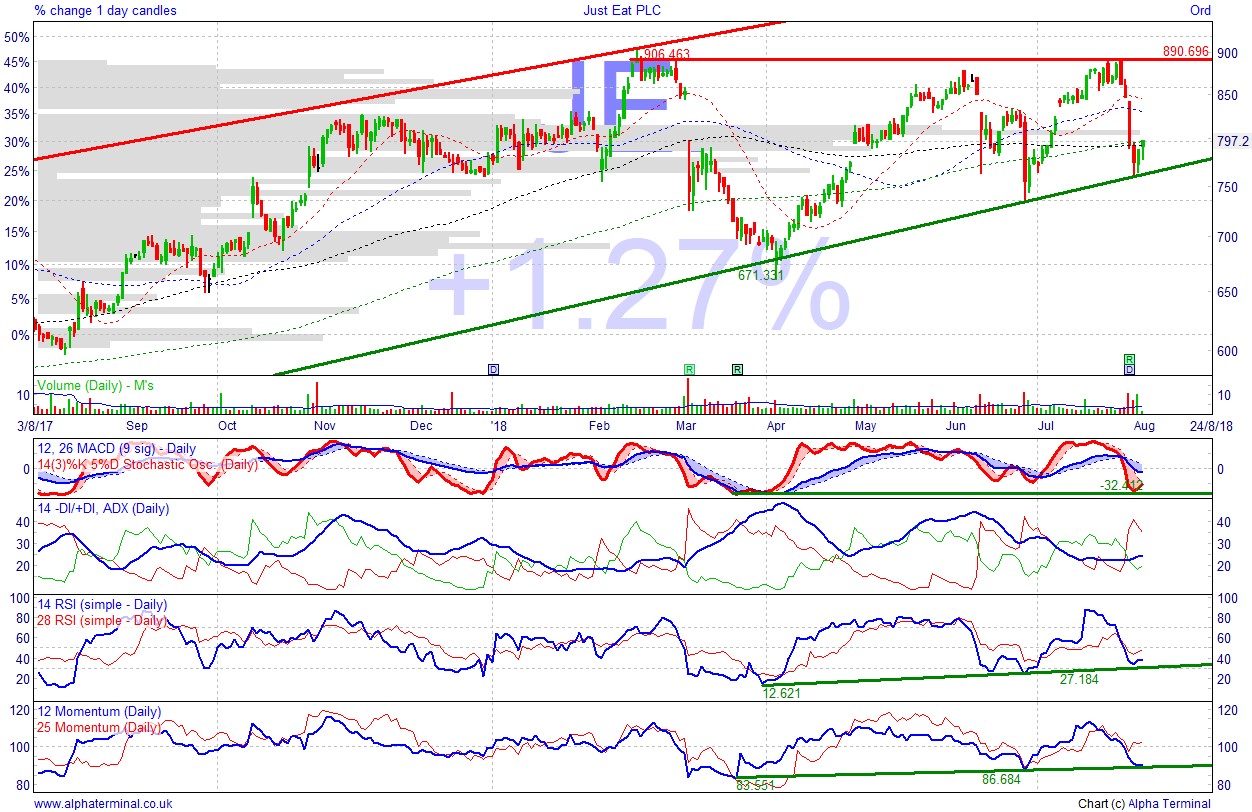Click the 14 -DI/+DI, ADX panel label
Screen dimensions: 1252x812
coord(103,508)
